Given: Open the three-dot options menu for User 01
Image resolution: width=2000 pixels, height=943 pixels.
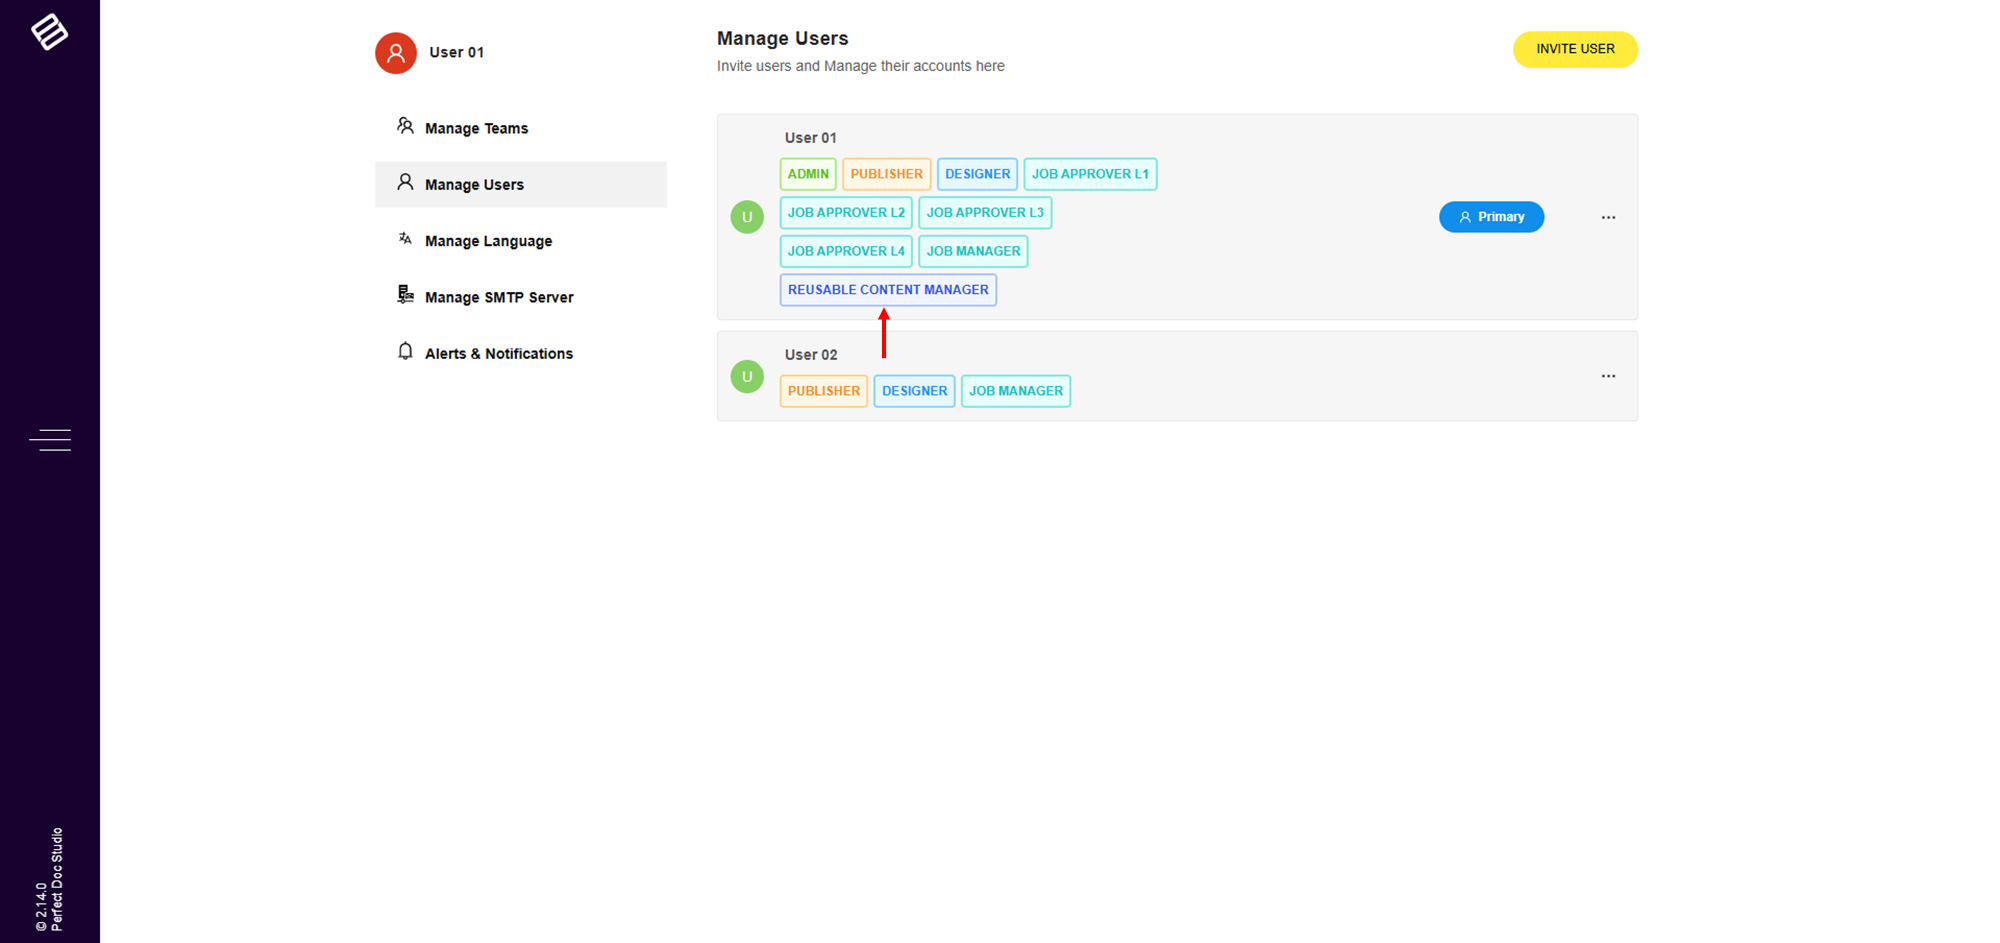Looking at the screenshot, I should (x=1608, y=217).
